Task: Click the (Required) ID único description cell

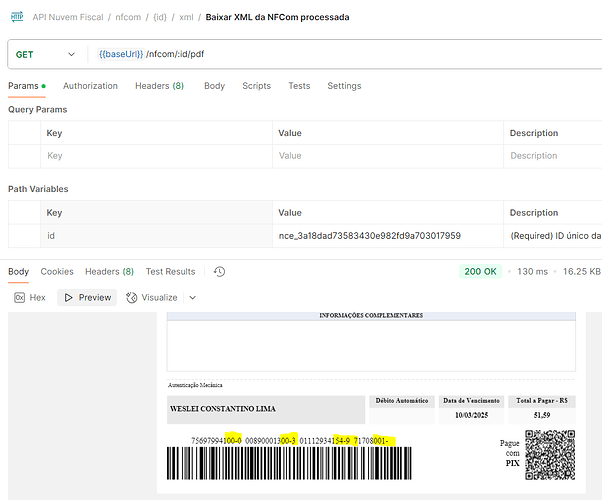Action: pyautogui.click(x=553, y=236)
